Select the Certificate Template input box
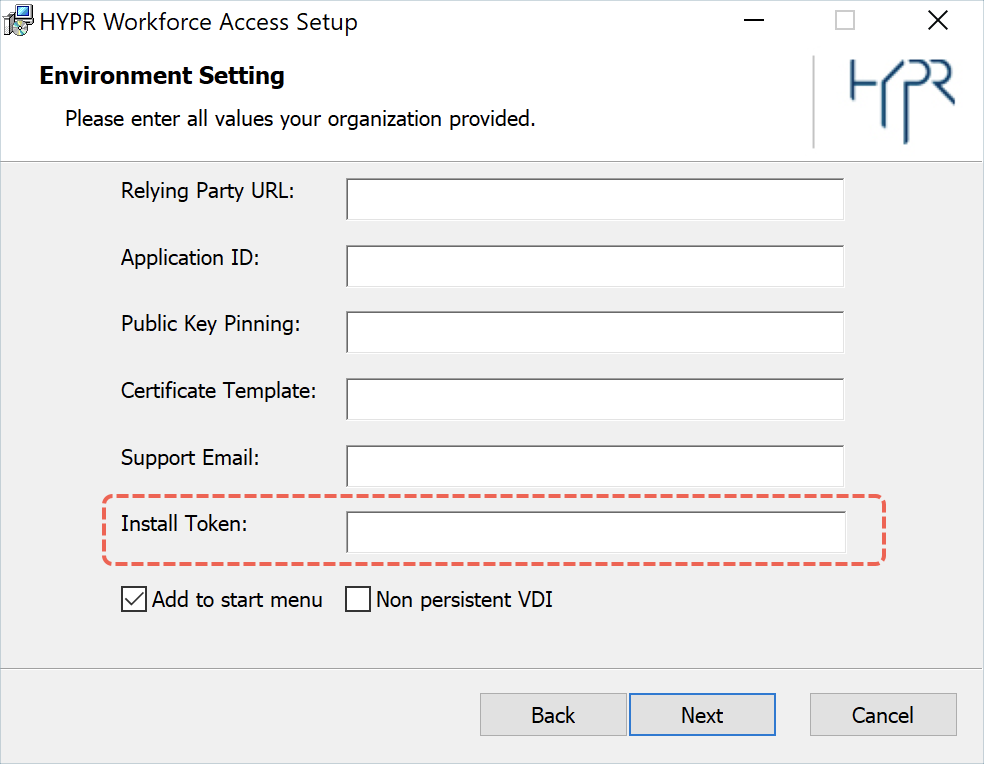 595,399
